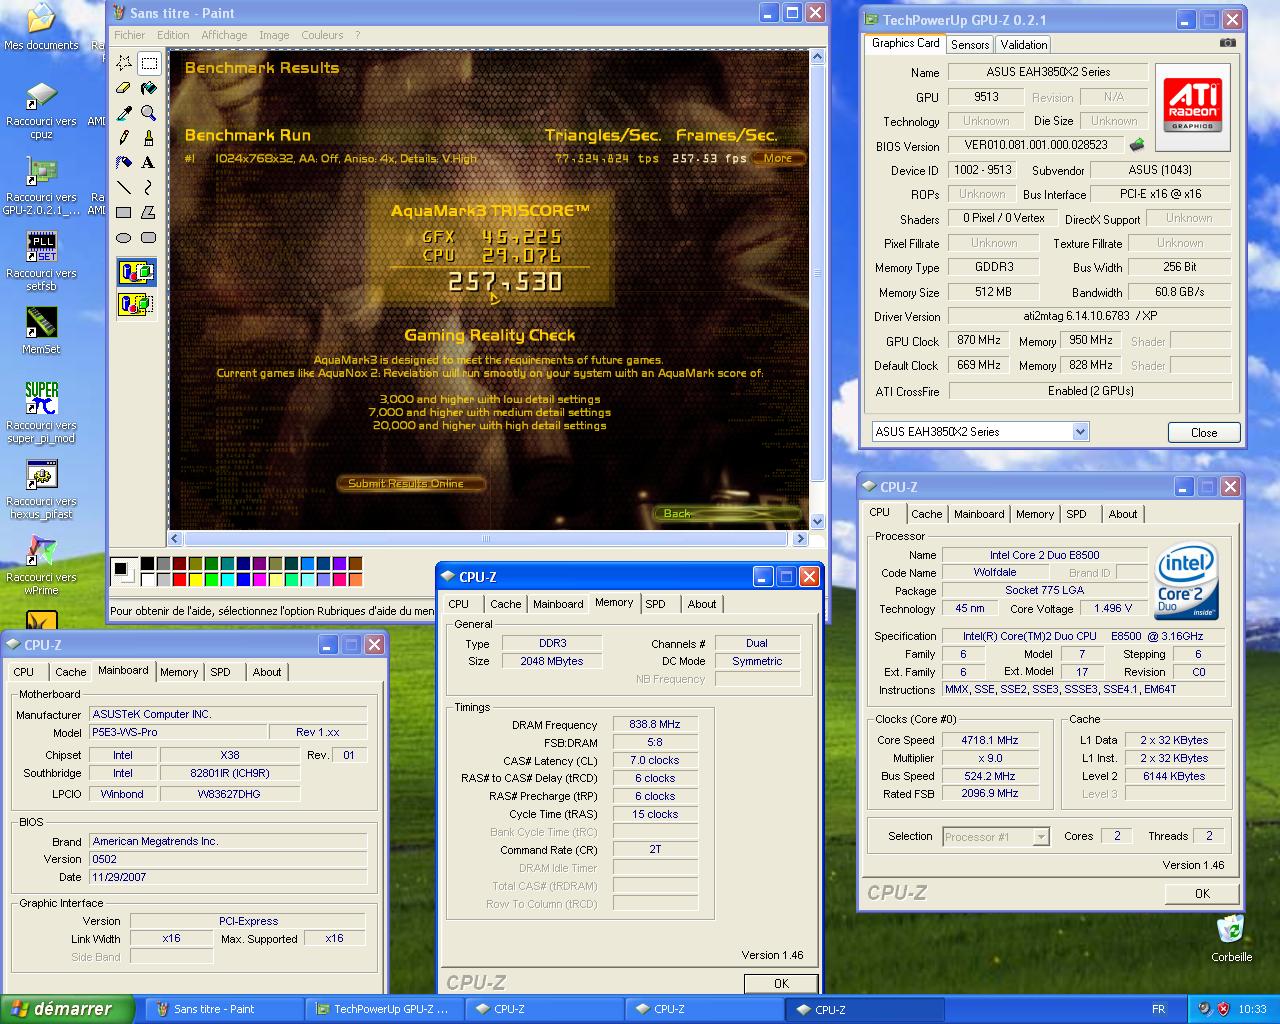Click the Paint horizontal scrollbar thumb

(486, 538)
